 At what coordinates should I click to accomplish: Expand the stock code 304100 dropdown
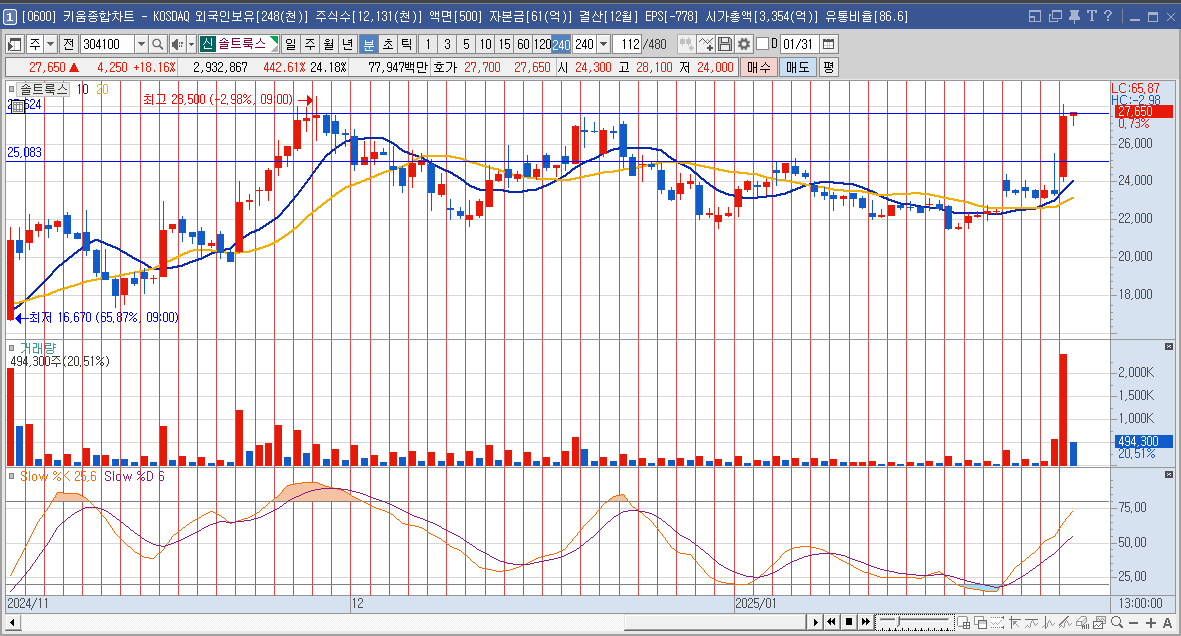coord(141,44)
